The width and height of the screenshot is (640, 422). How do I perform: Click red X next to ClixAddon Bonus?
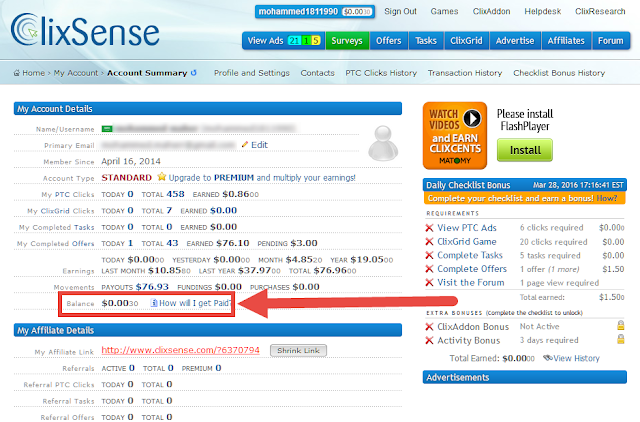(x=429, y=326)
